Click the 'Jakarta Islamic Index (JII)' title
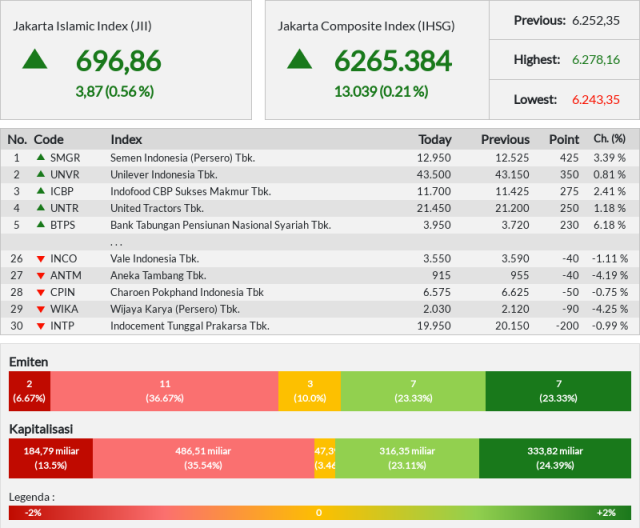The height and width of the screenshot is (528, 640). 82,26
